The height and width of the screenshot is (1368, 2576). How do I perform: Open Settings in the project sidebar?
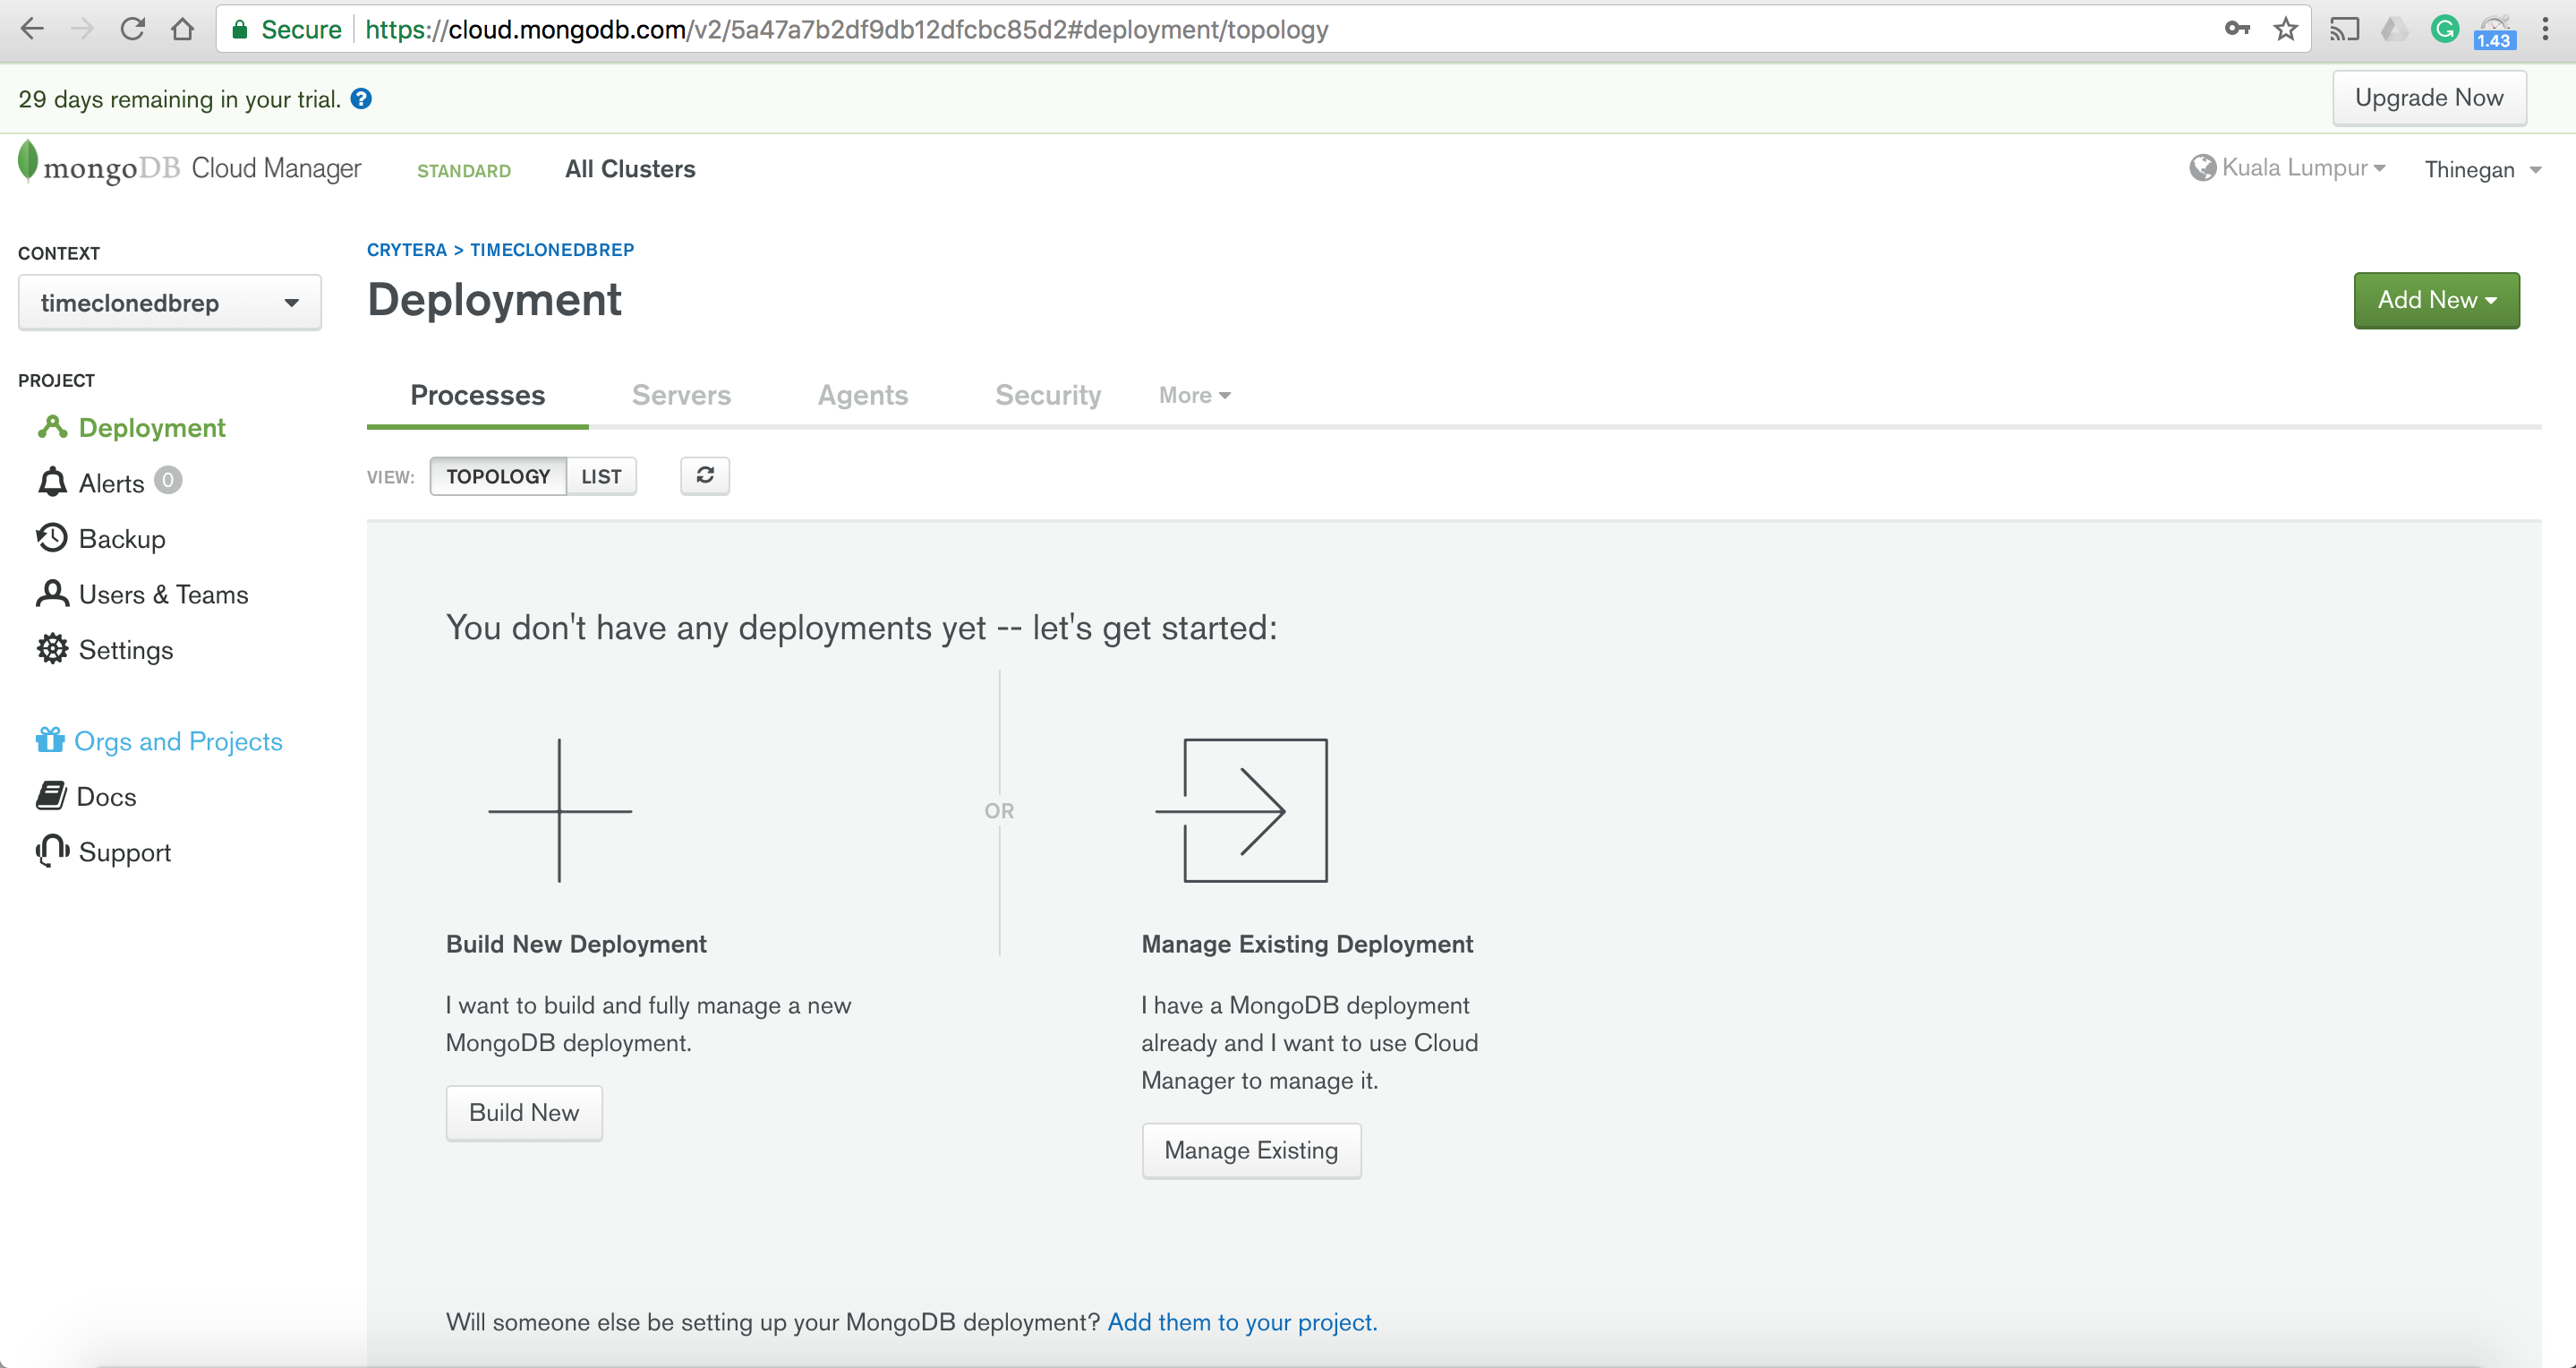pos(125,650)
